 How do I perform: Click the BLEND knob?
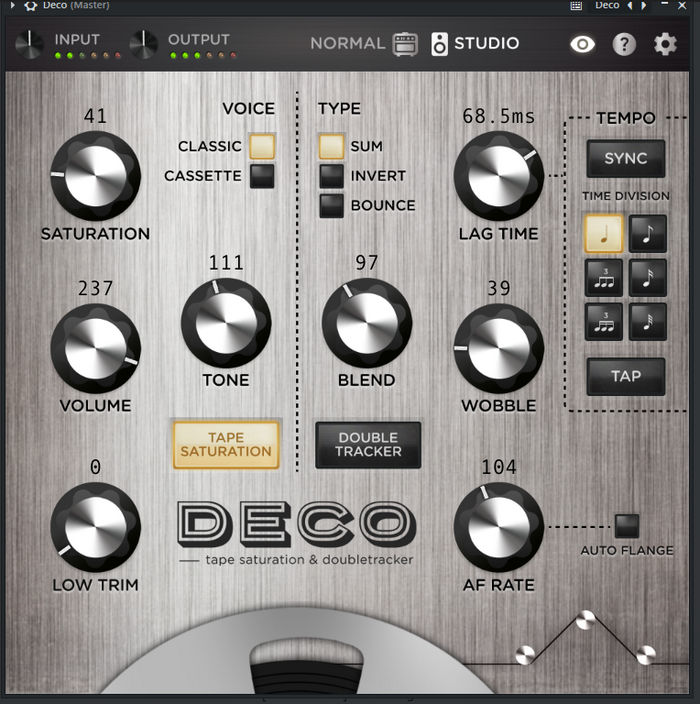tap(367, 323)
